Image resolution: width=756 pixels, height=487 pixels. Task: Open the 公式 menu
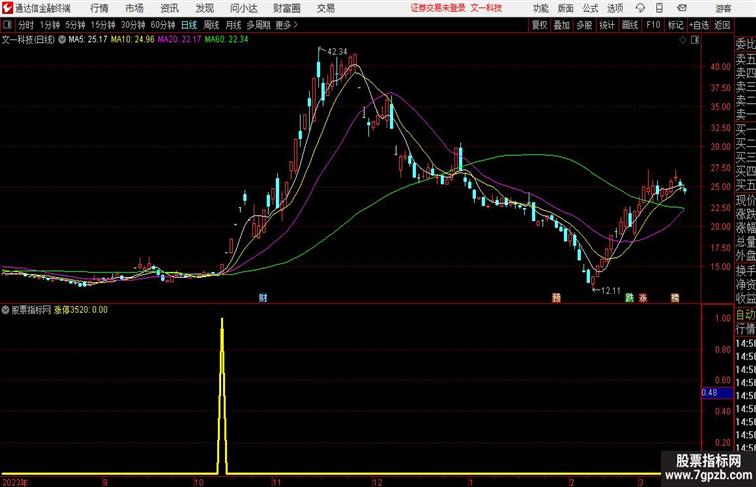590,8
